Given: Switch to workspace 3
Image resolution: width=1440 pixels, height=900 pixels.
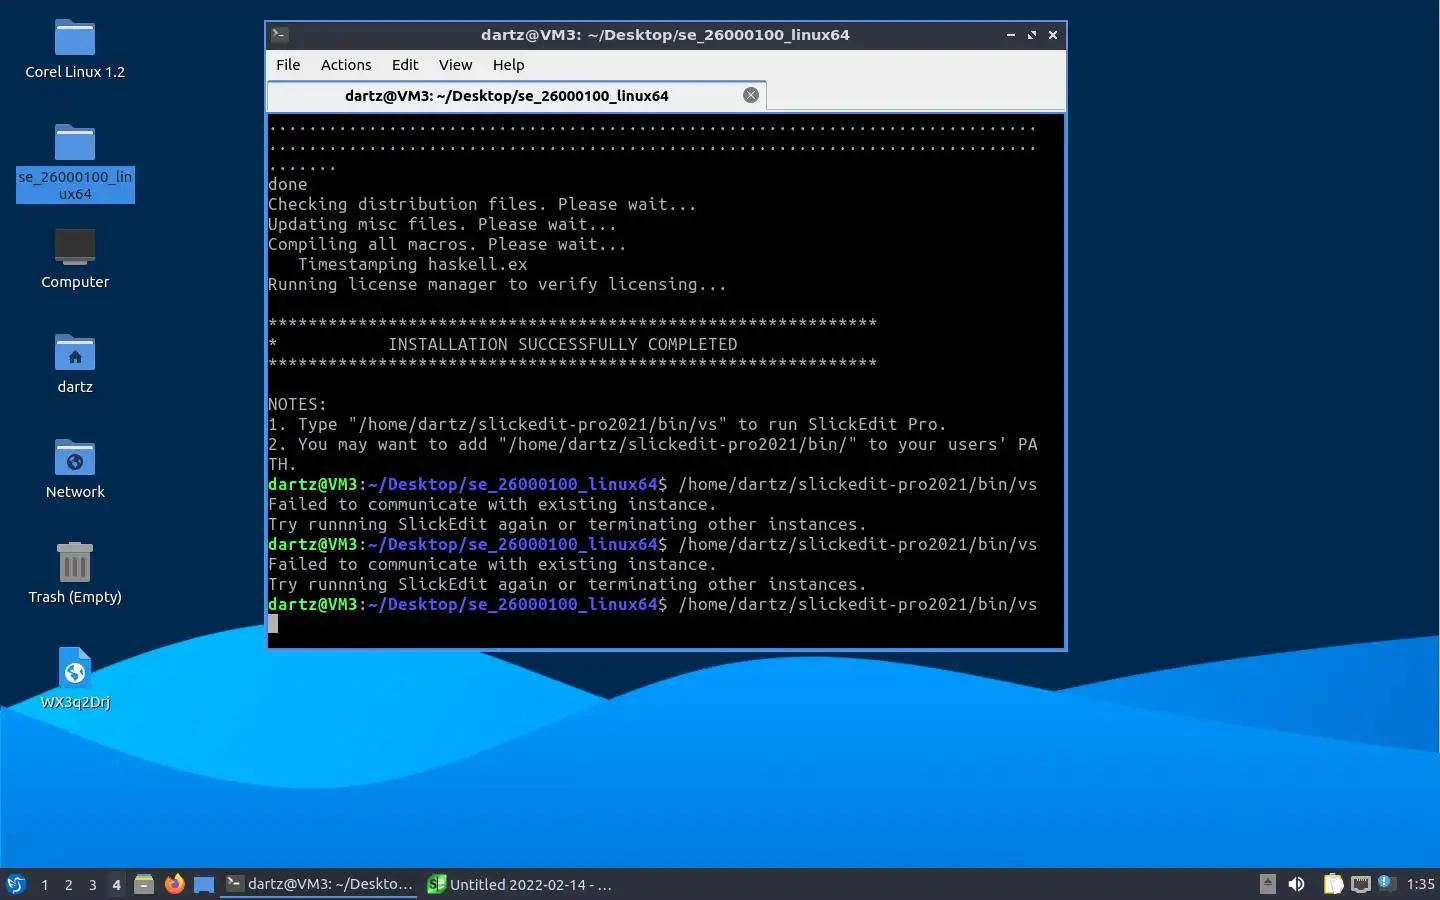Looking at the screenshot, I should tap(93, 885).
